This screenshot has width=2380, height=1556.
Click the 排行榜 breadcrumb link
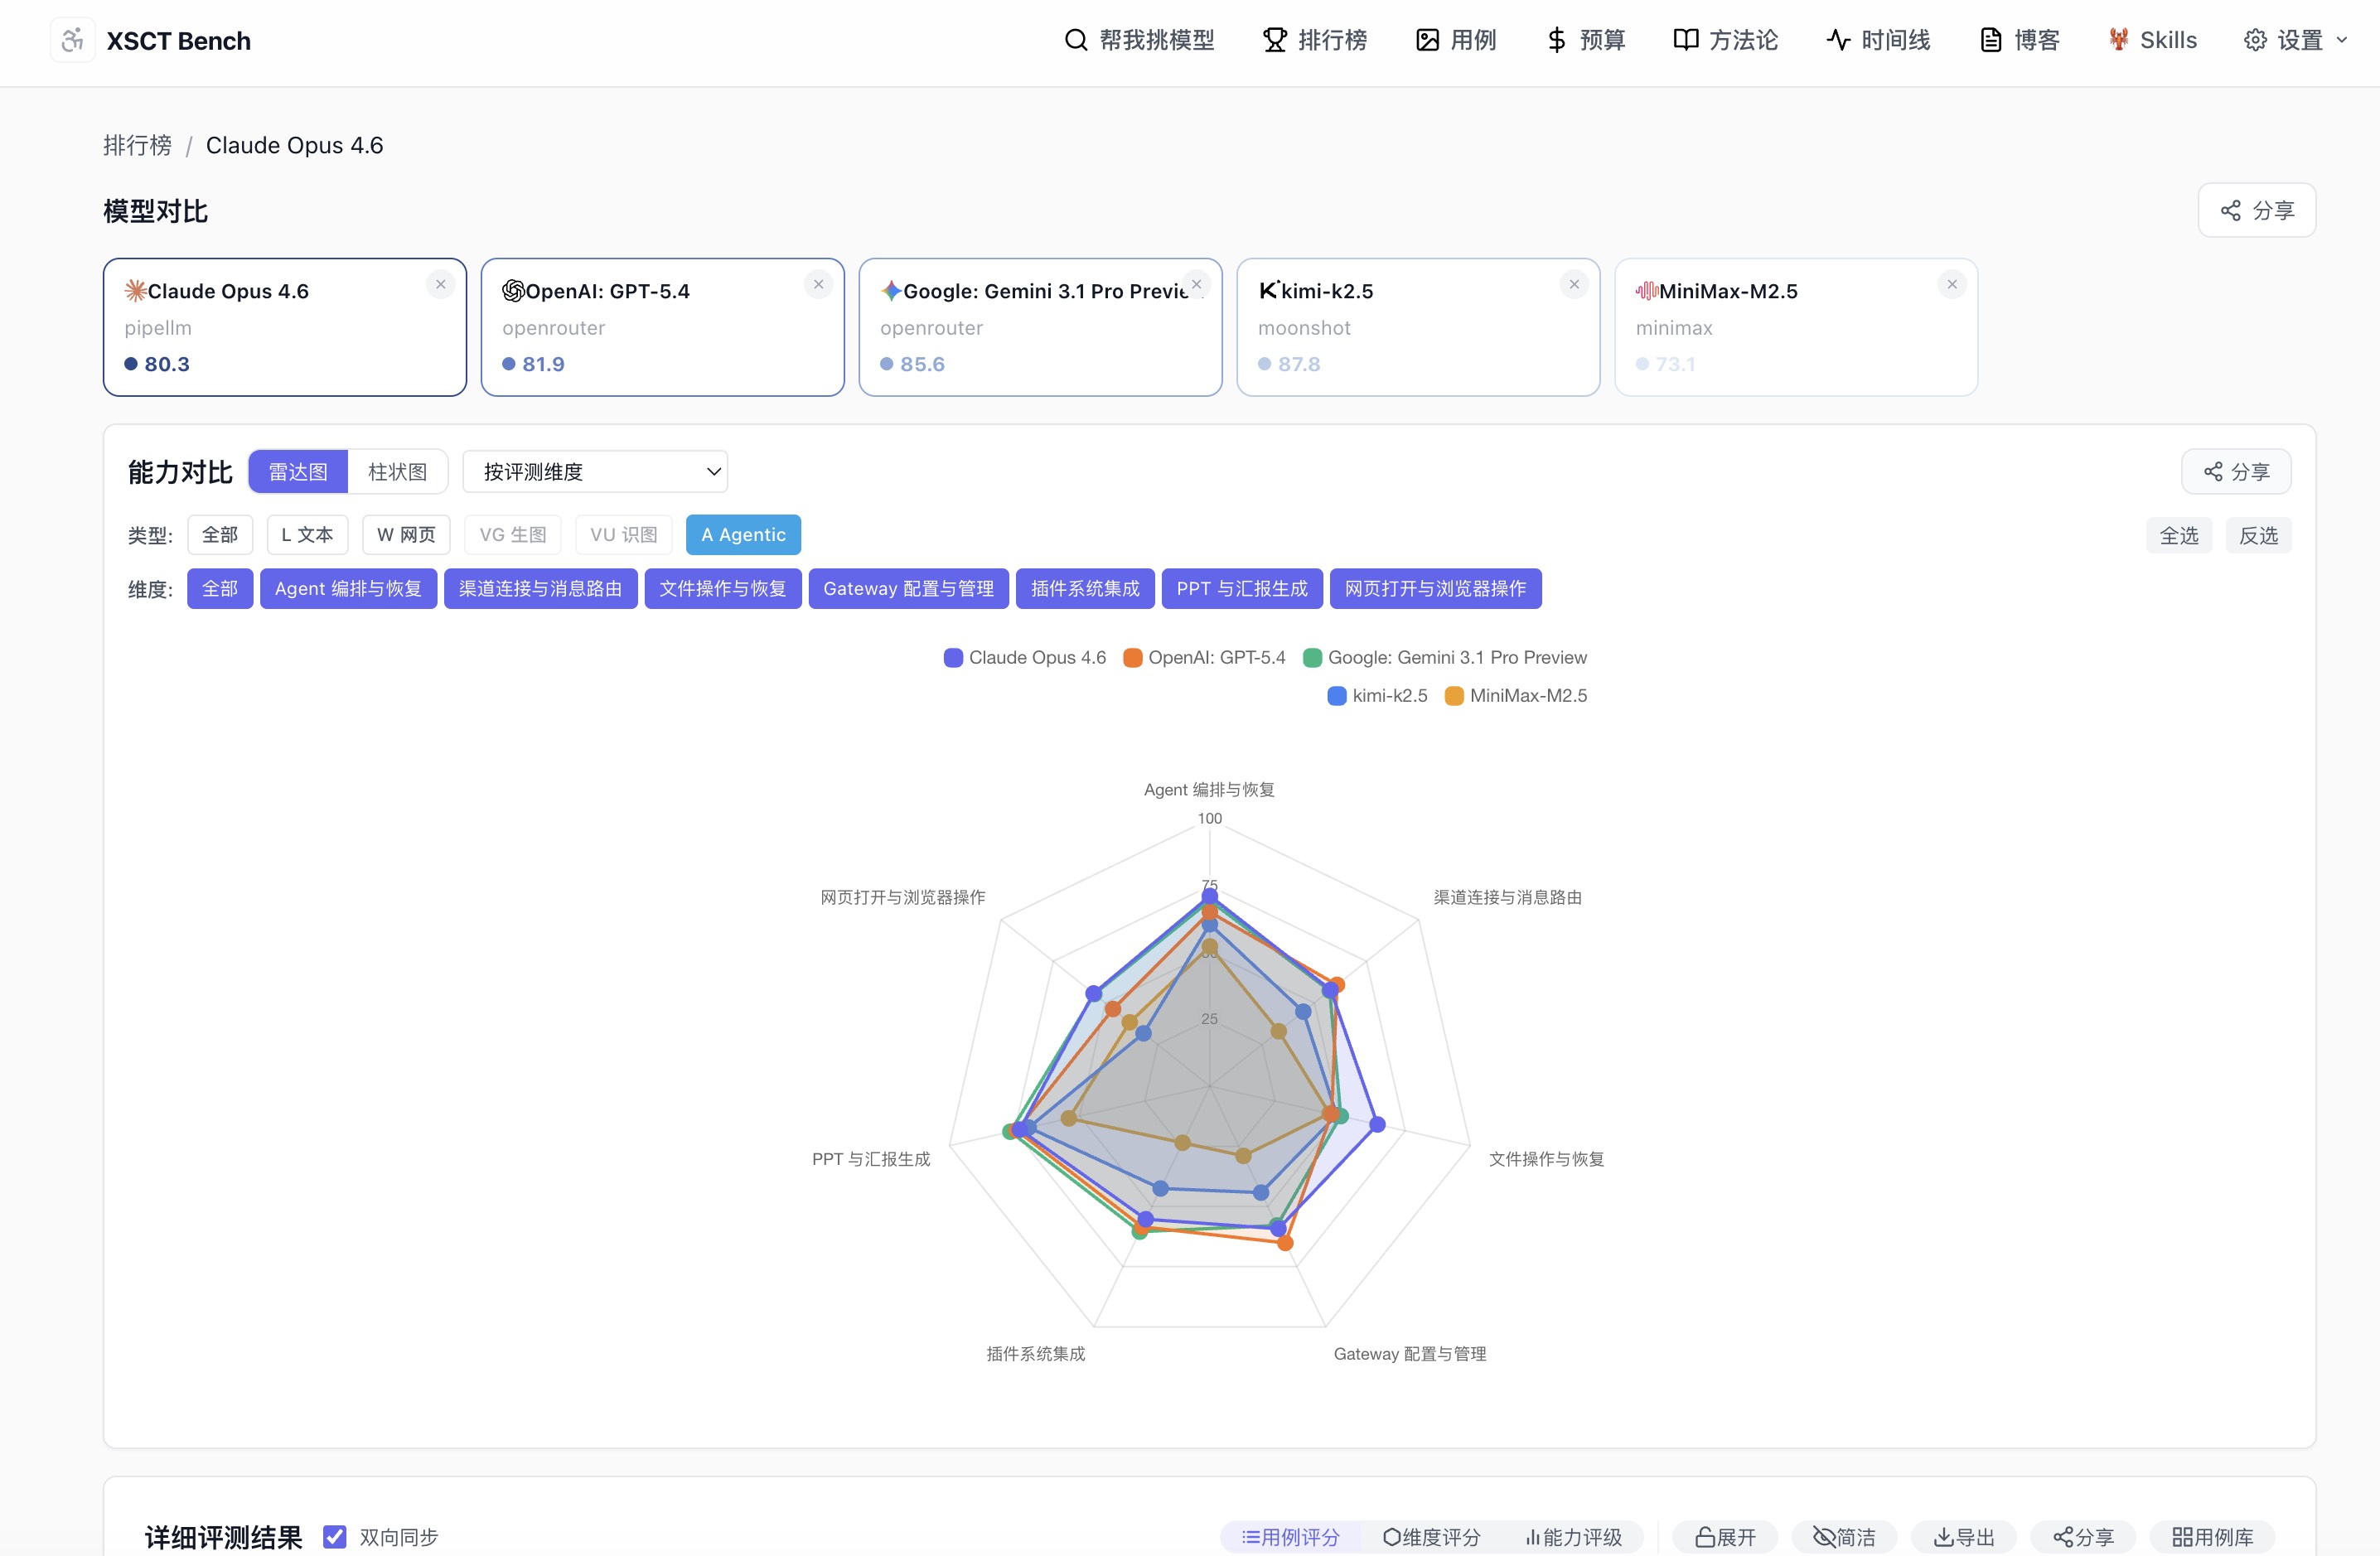[138, 146]
